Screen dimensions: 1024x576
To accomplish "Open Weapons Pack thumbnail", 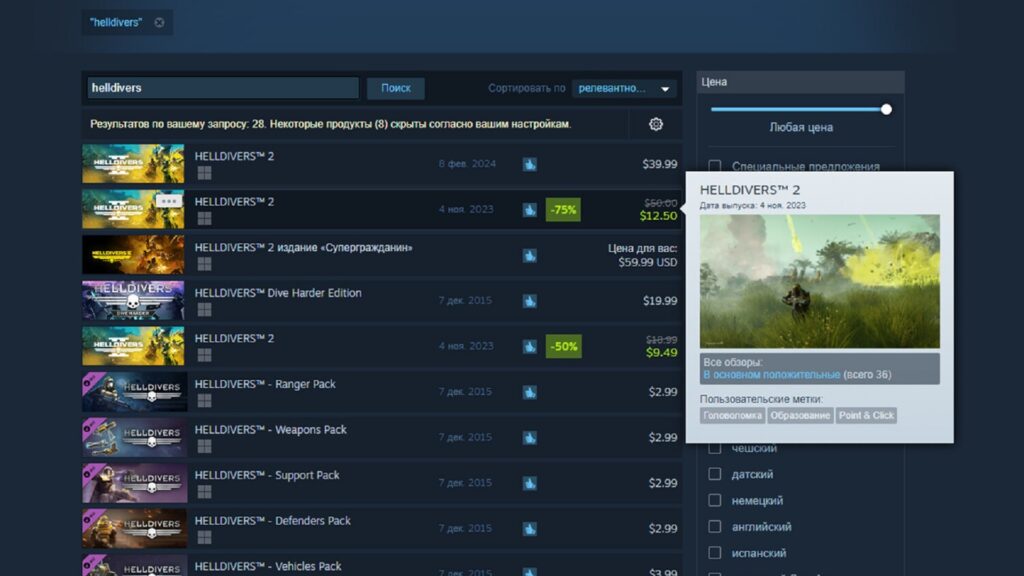I will pos(135,437).
